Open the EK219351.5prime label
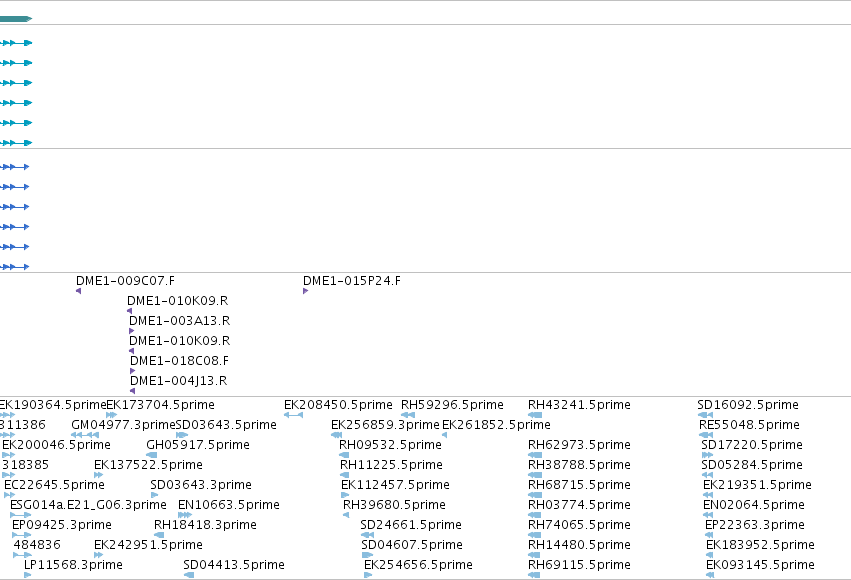 (x=757, y=485)
